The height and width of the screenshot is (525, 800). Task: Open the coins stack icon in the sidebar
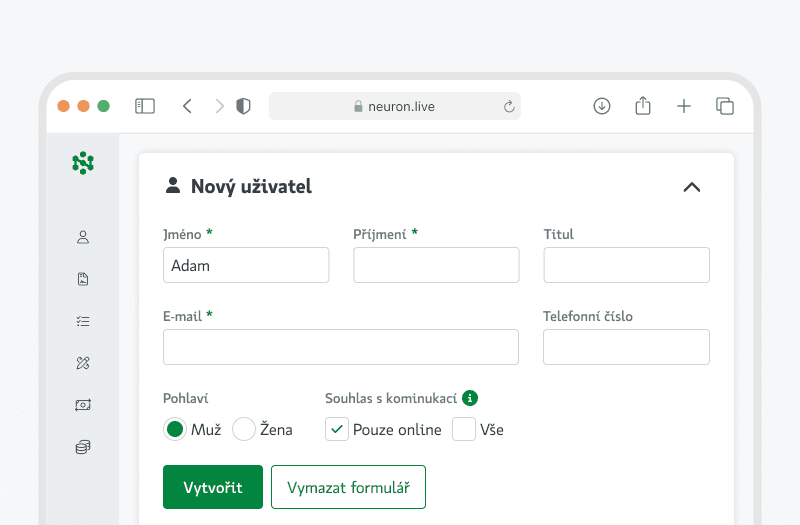tap(83, 447)
